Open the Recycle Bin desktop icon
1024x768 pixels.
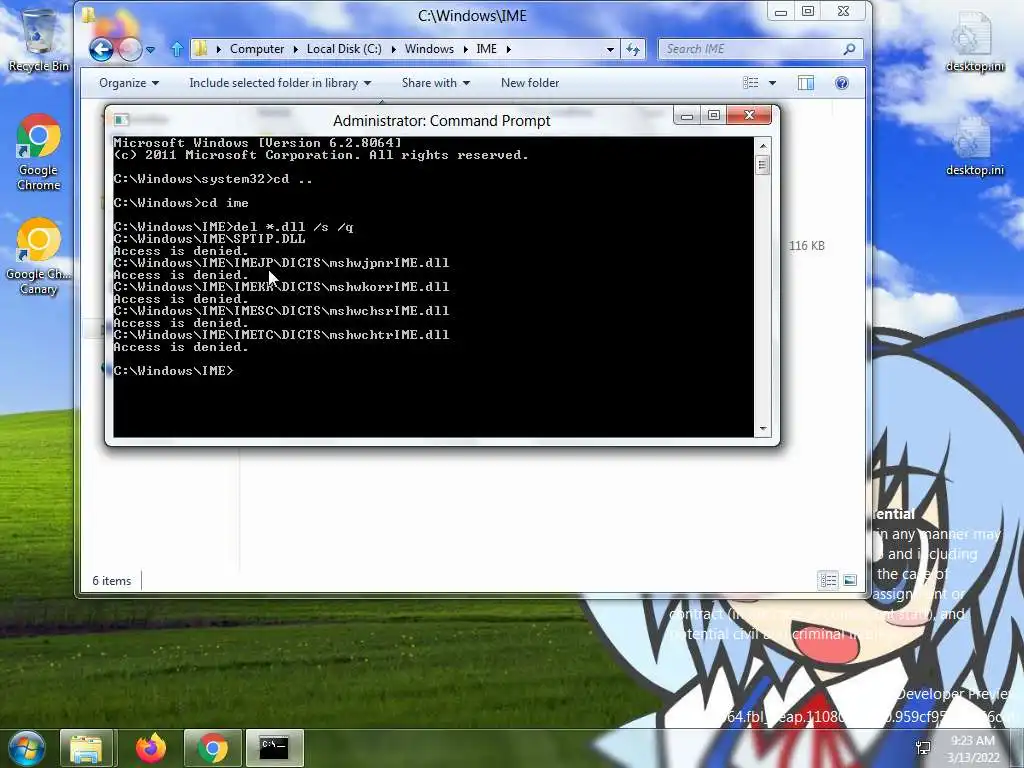(x=38, y=41)
